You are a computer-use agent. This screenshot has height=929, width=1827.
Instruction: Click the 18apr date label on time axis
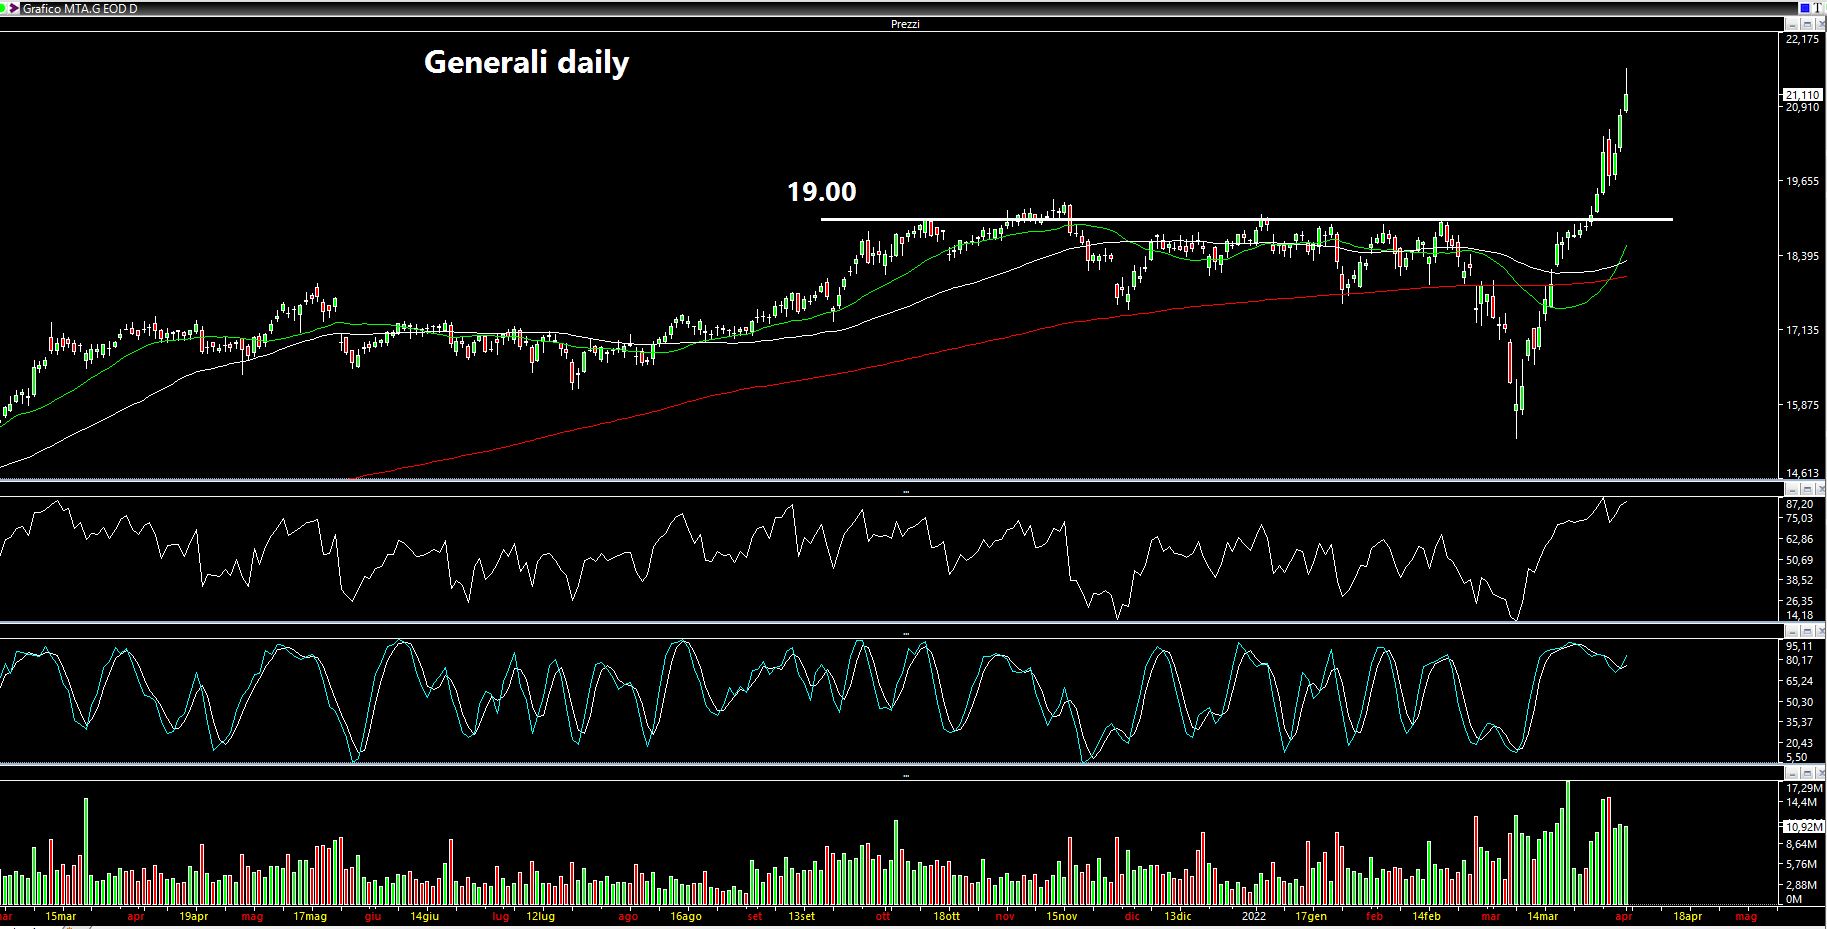(x=1688, y=916)
